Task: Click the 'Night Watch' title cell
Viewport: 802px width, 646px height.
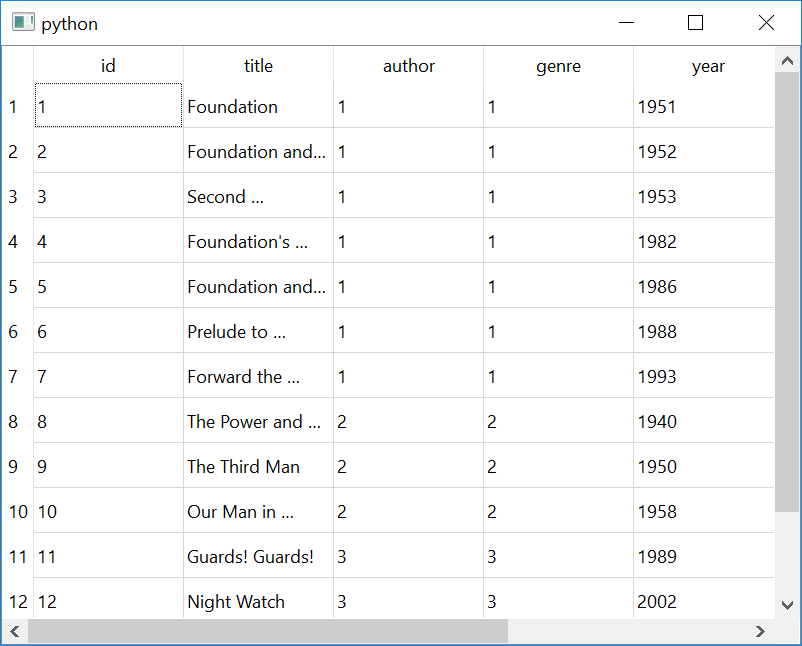Action: [258, 602]
